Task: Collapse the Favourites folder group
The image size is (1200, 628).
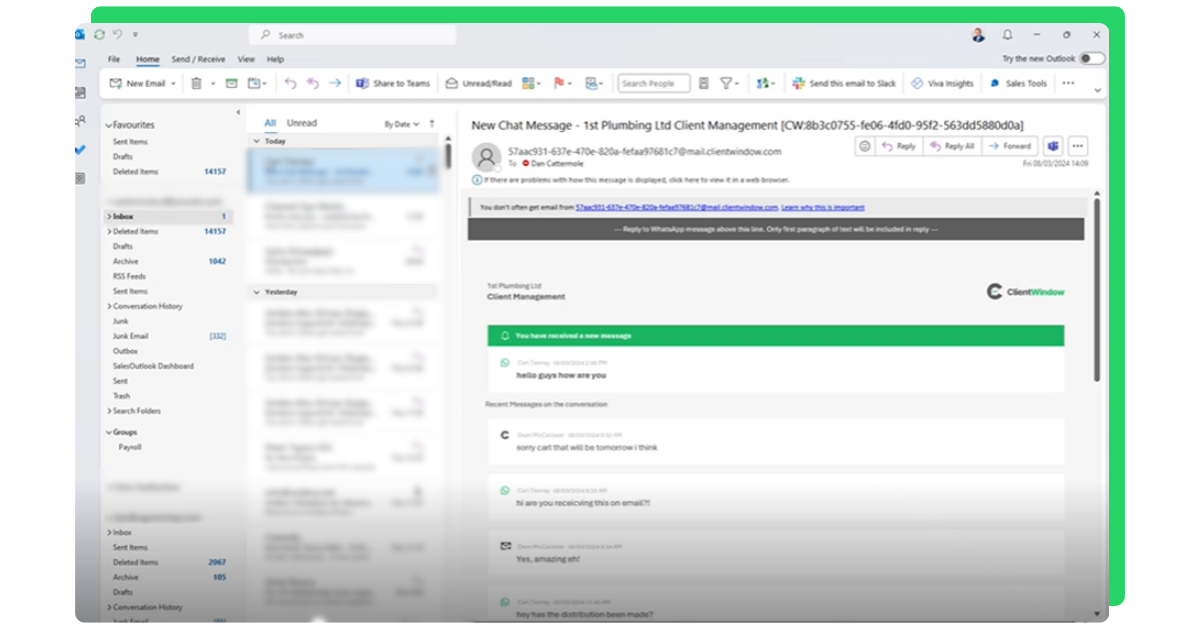Action: click(109, 126)
